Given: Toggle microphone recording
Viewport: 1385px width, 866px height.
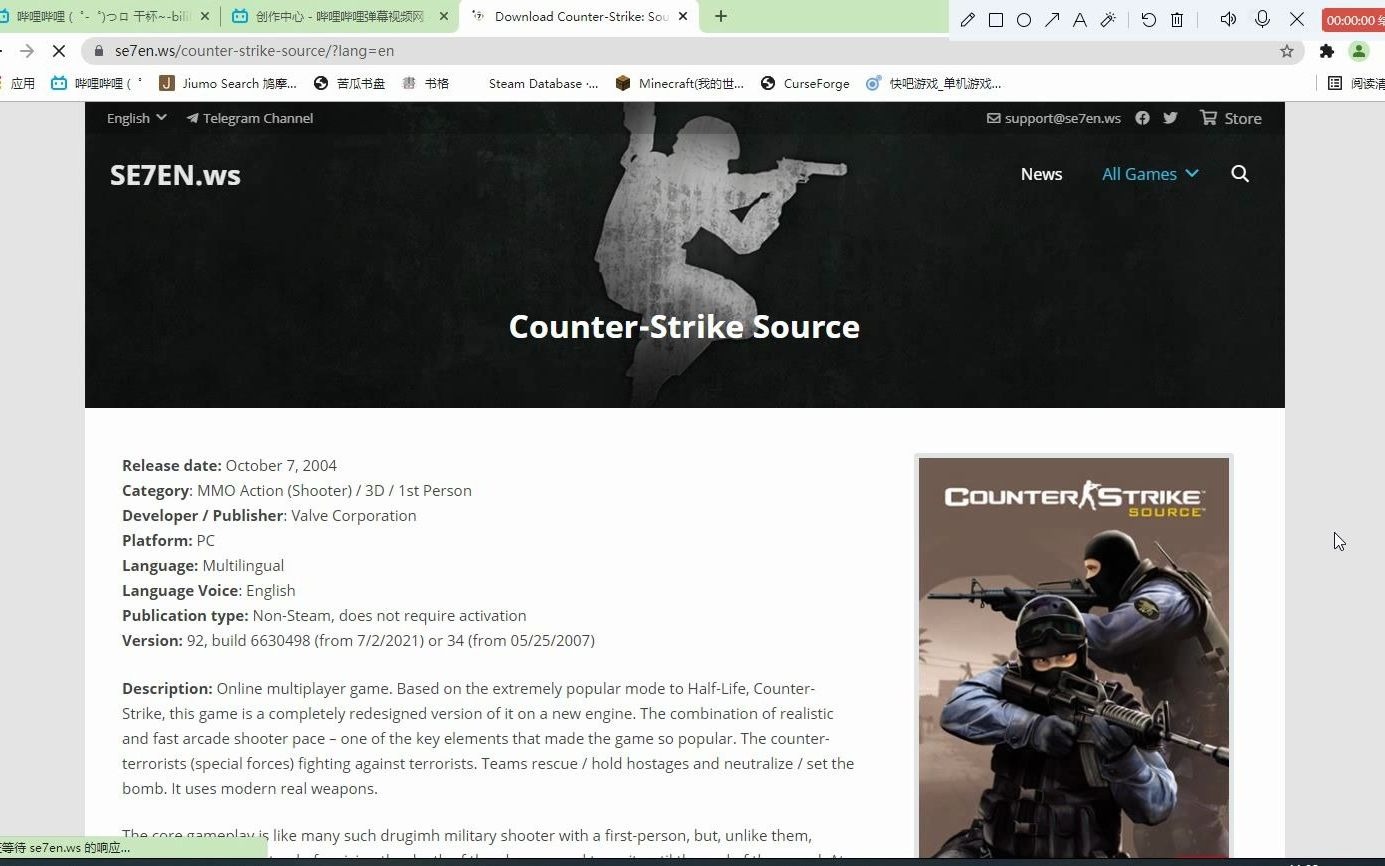Looking at the screenshot, I should [1262, 19].
